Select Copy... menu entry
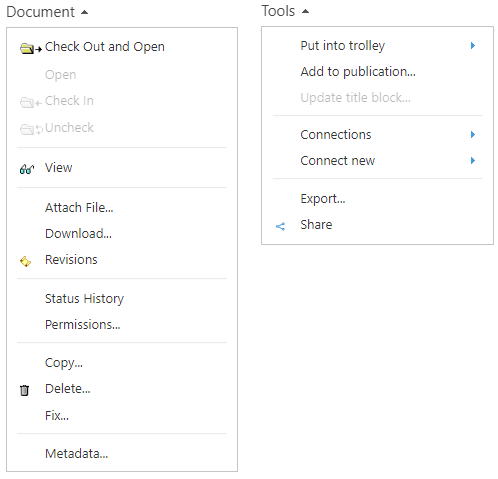The width and height of the screenshot is (498, 479). coord(64,363)
